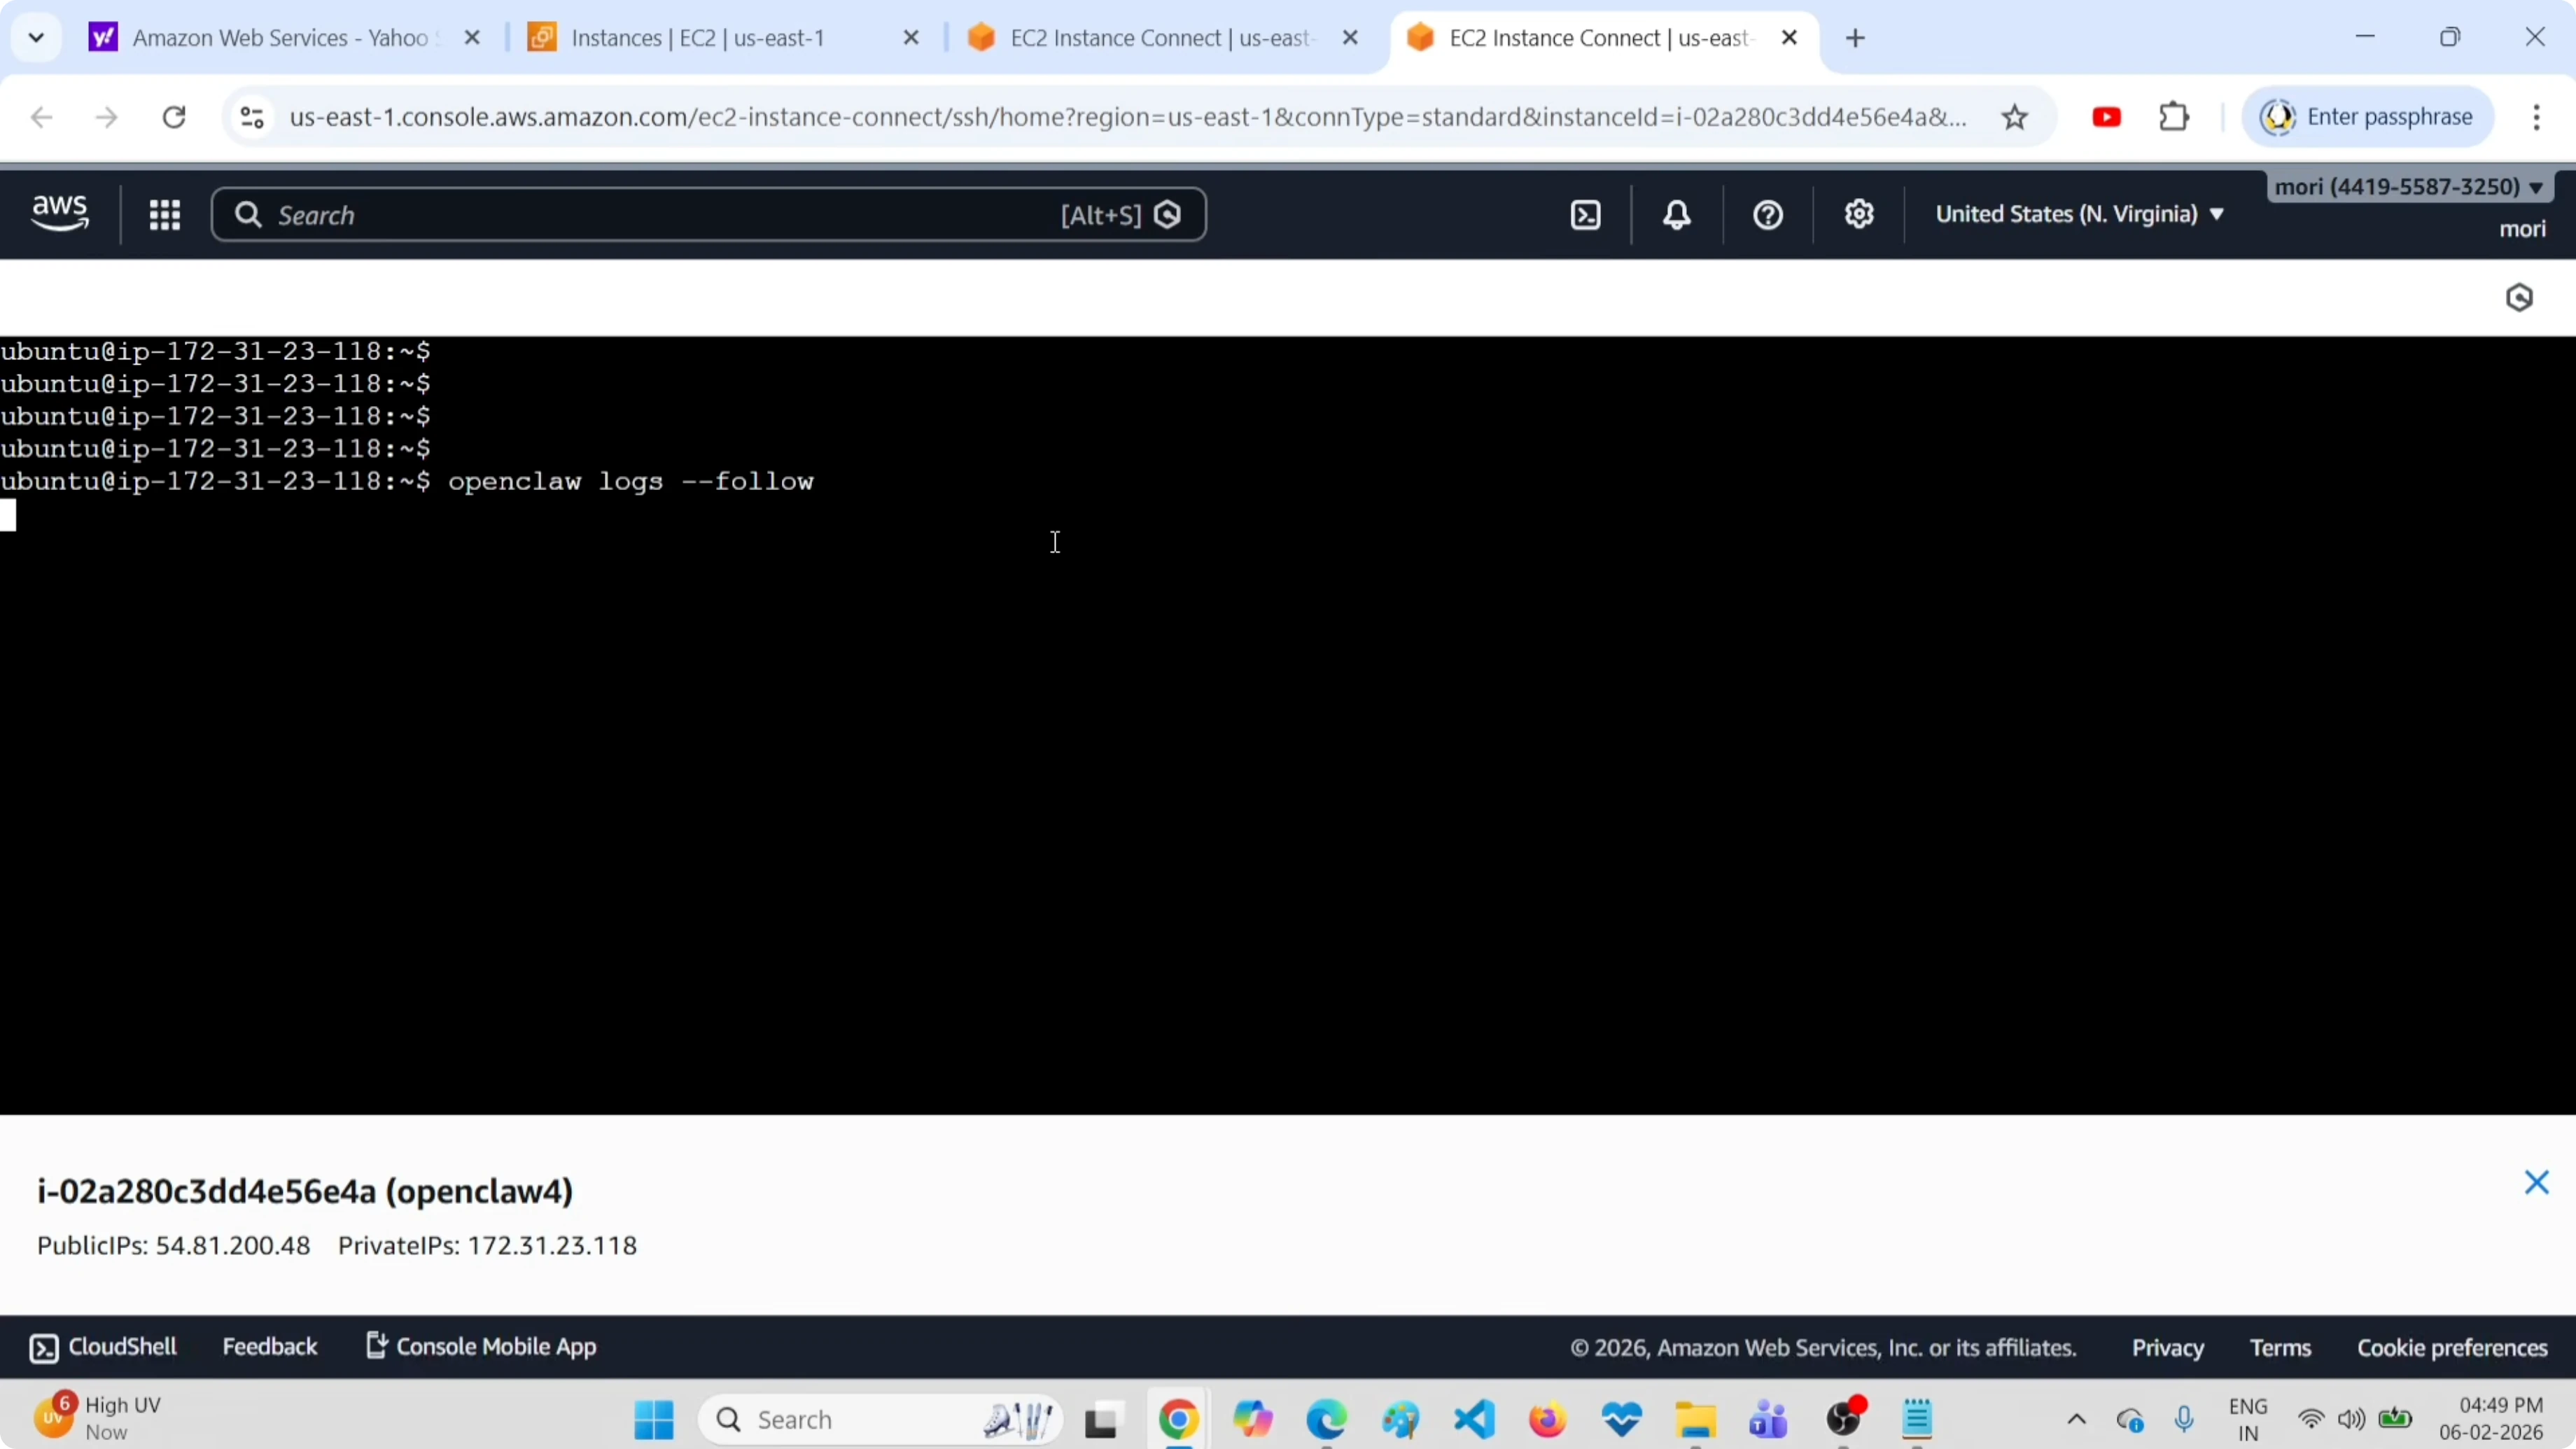
Task: Click the Feedback link in the footer
Action: pyautogui.click(x=269, y=1346)
